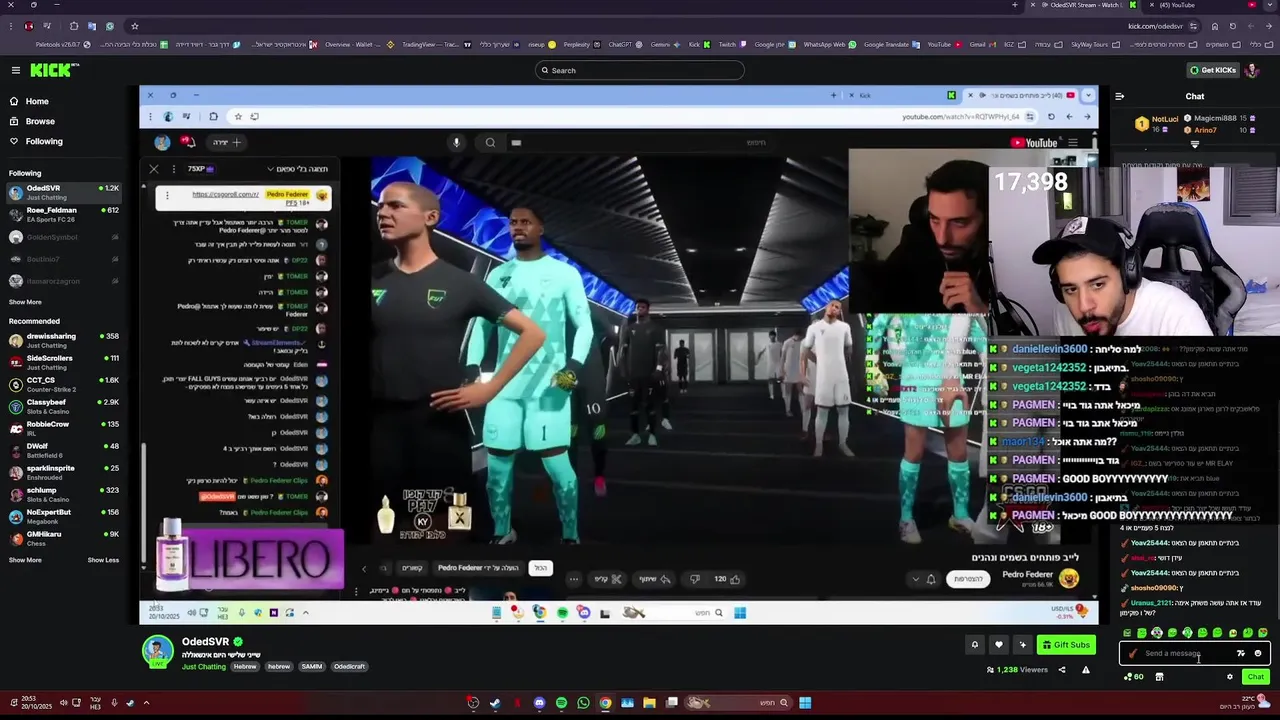Open YouTube more actions three dots
The width and height of the screenshot is (1280, 720).
pyautogui.click(x=574, y=579)
